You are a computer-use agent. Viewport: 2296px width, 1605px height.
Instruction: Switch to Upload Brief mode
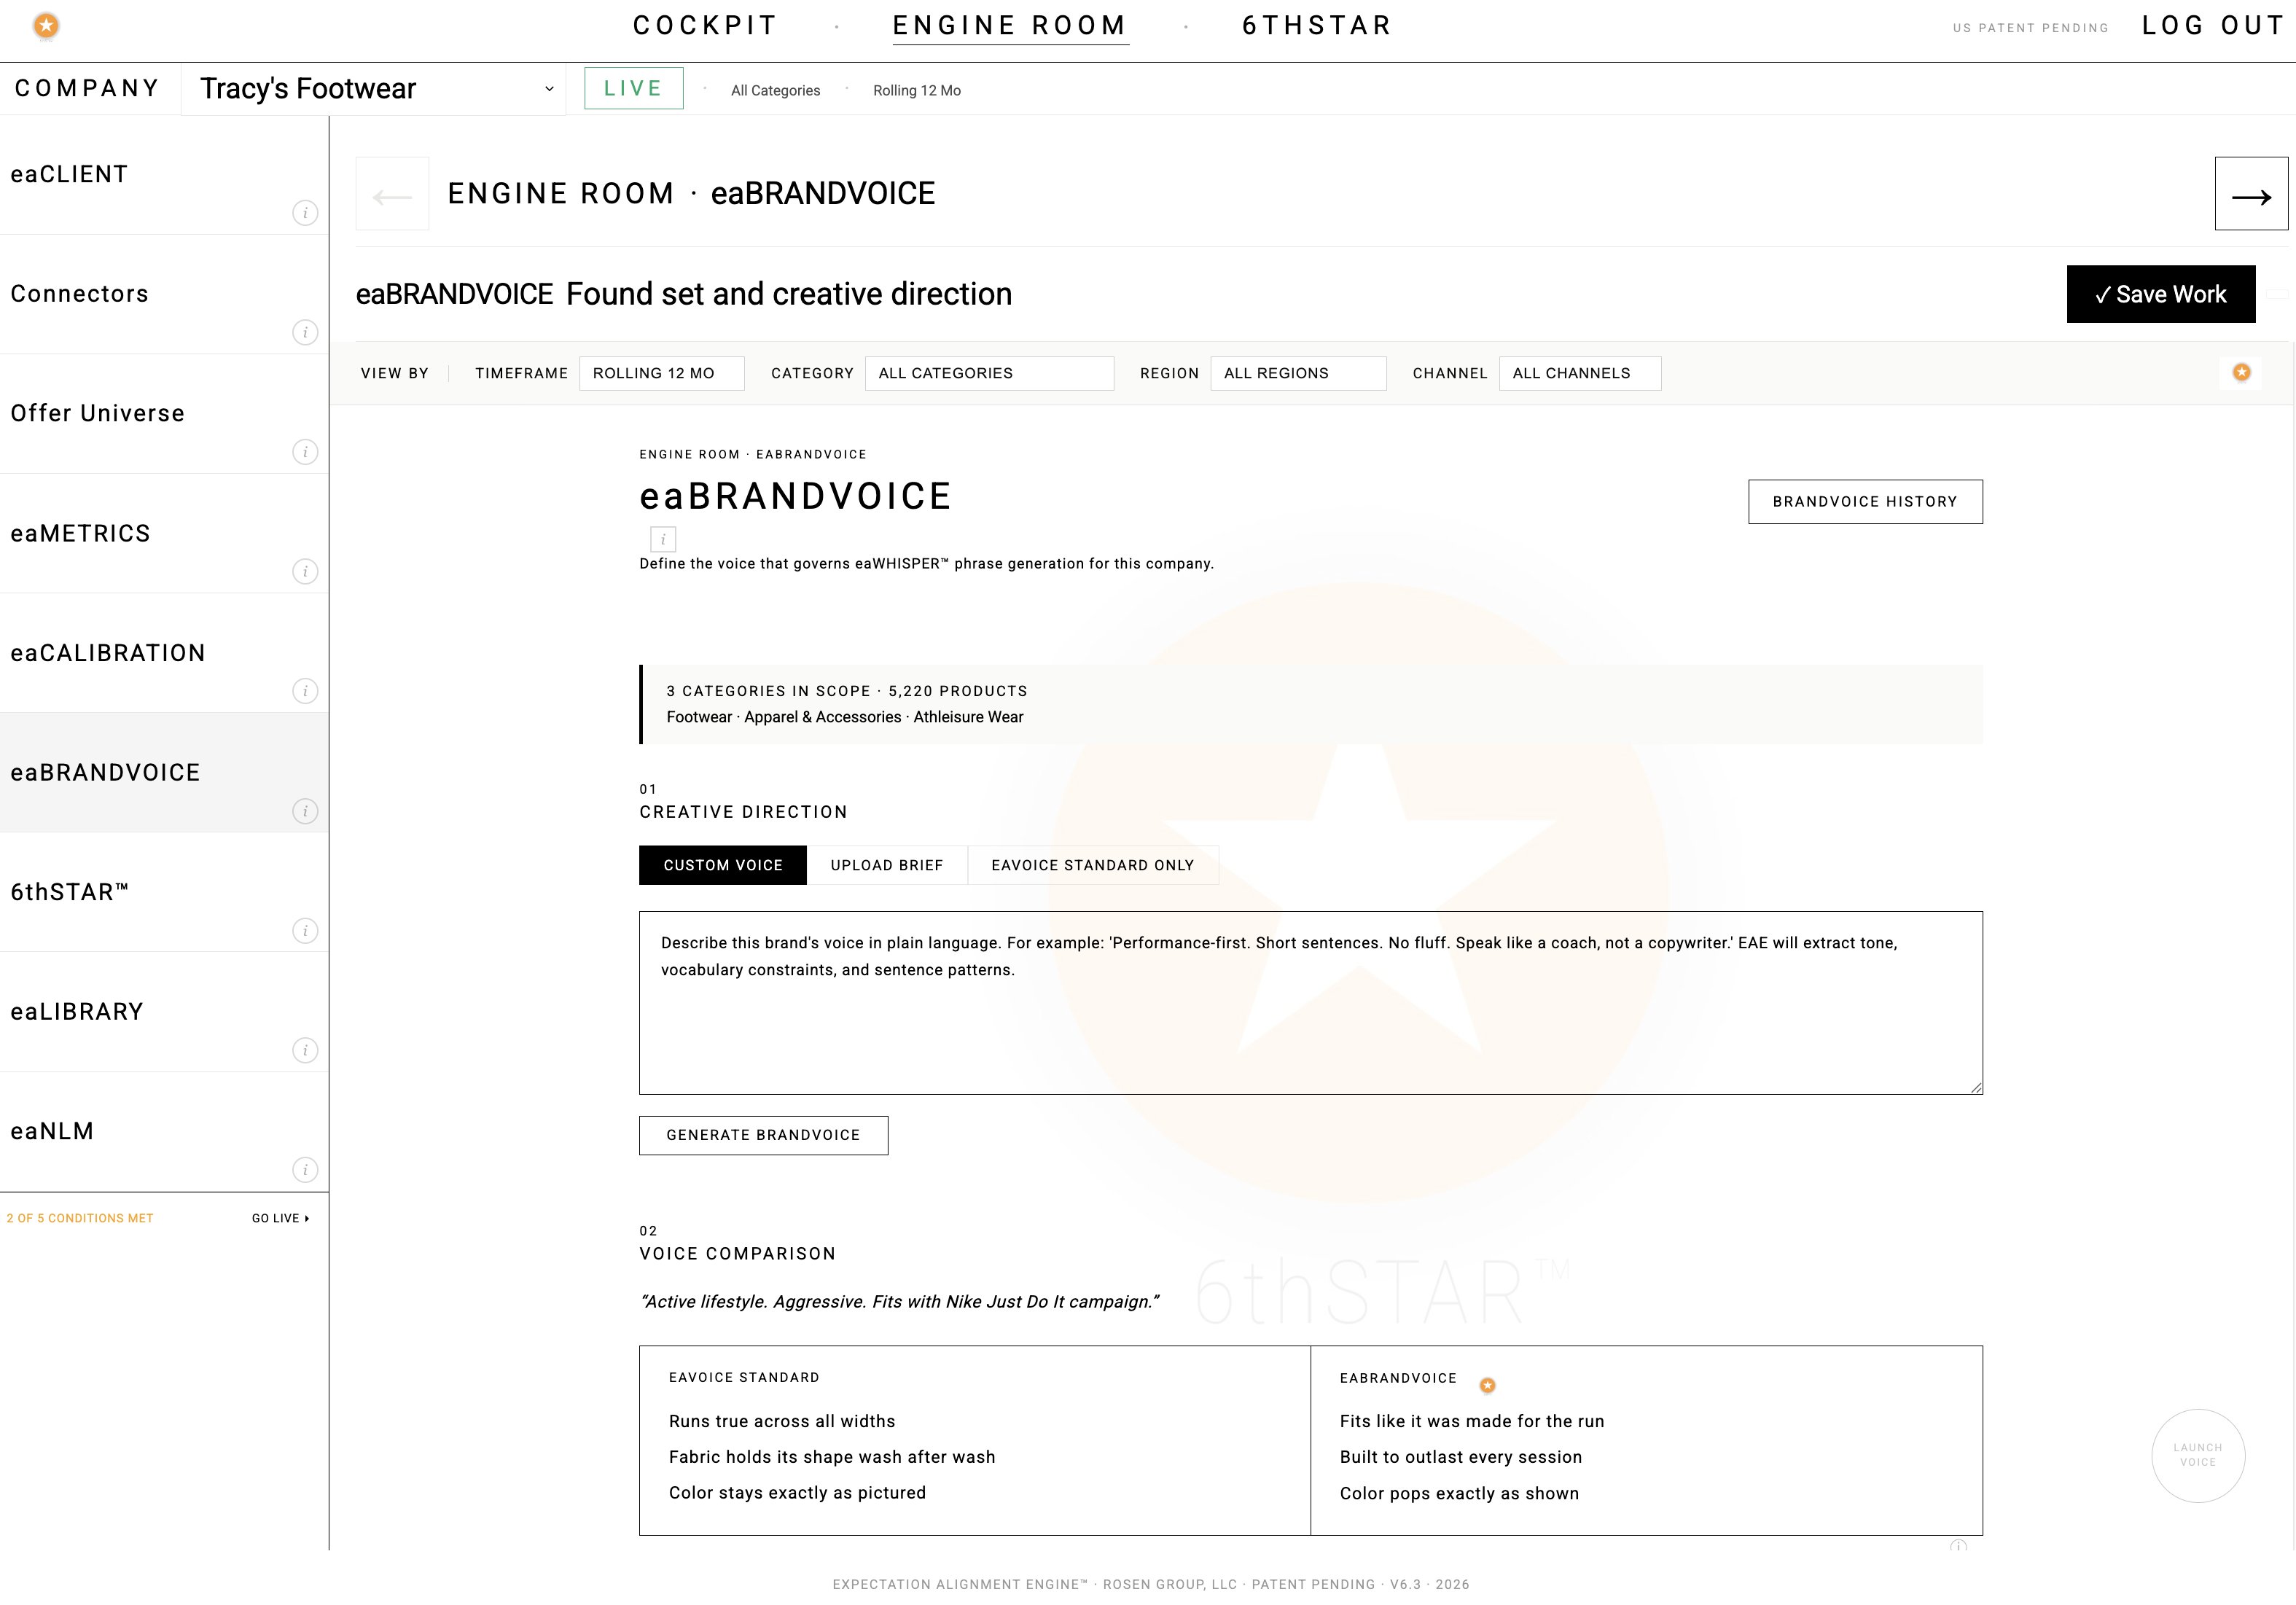pyautogui.click(x=886, y=865)
